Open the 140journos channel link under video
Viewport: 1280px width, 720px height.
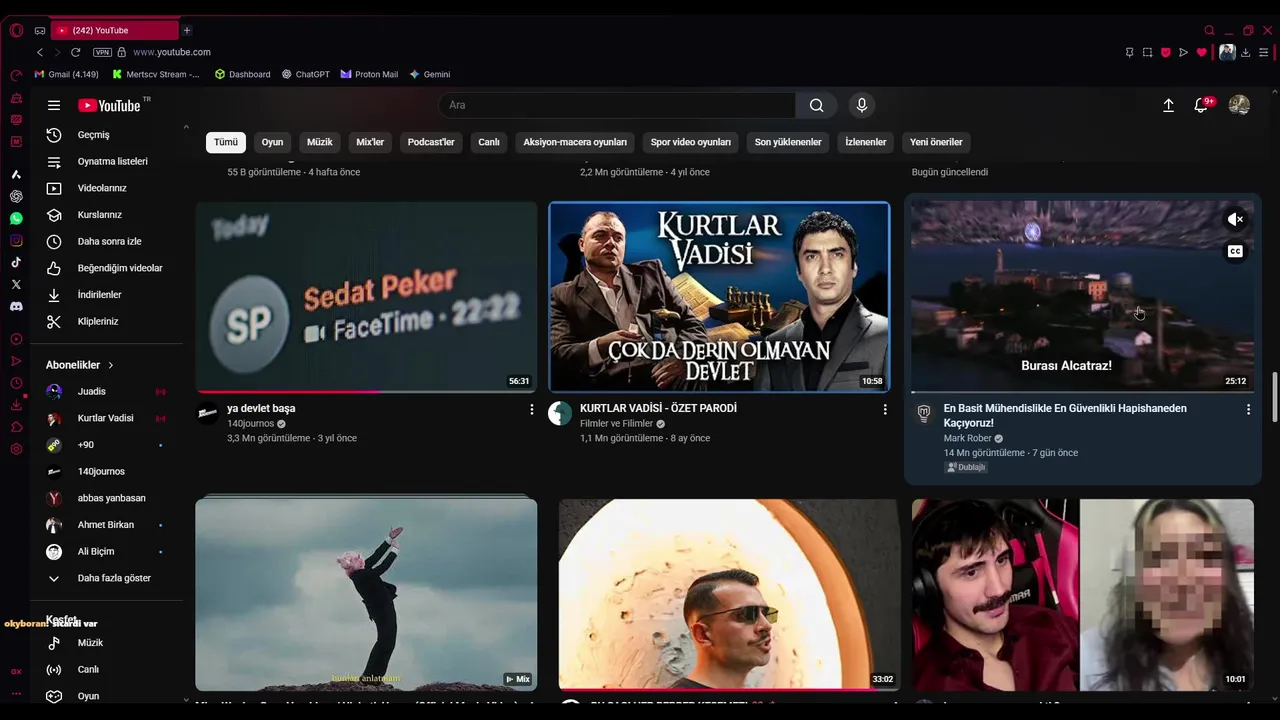(x=250, y=424)
